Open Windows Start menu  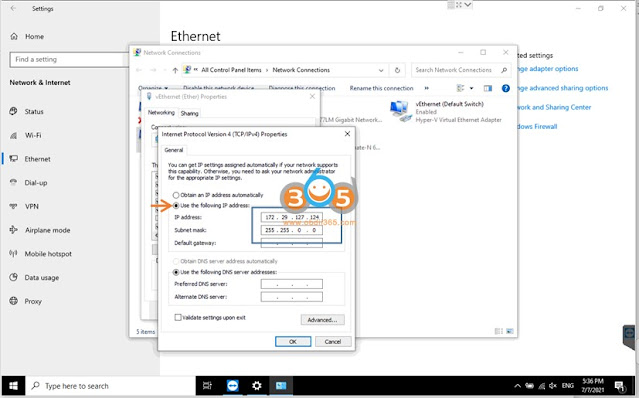[x=13, y=386]
